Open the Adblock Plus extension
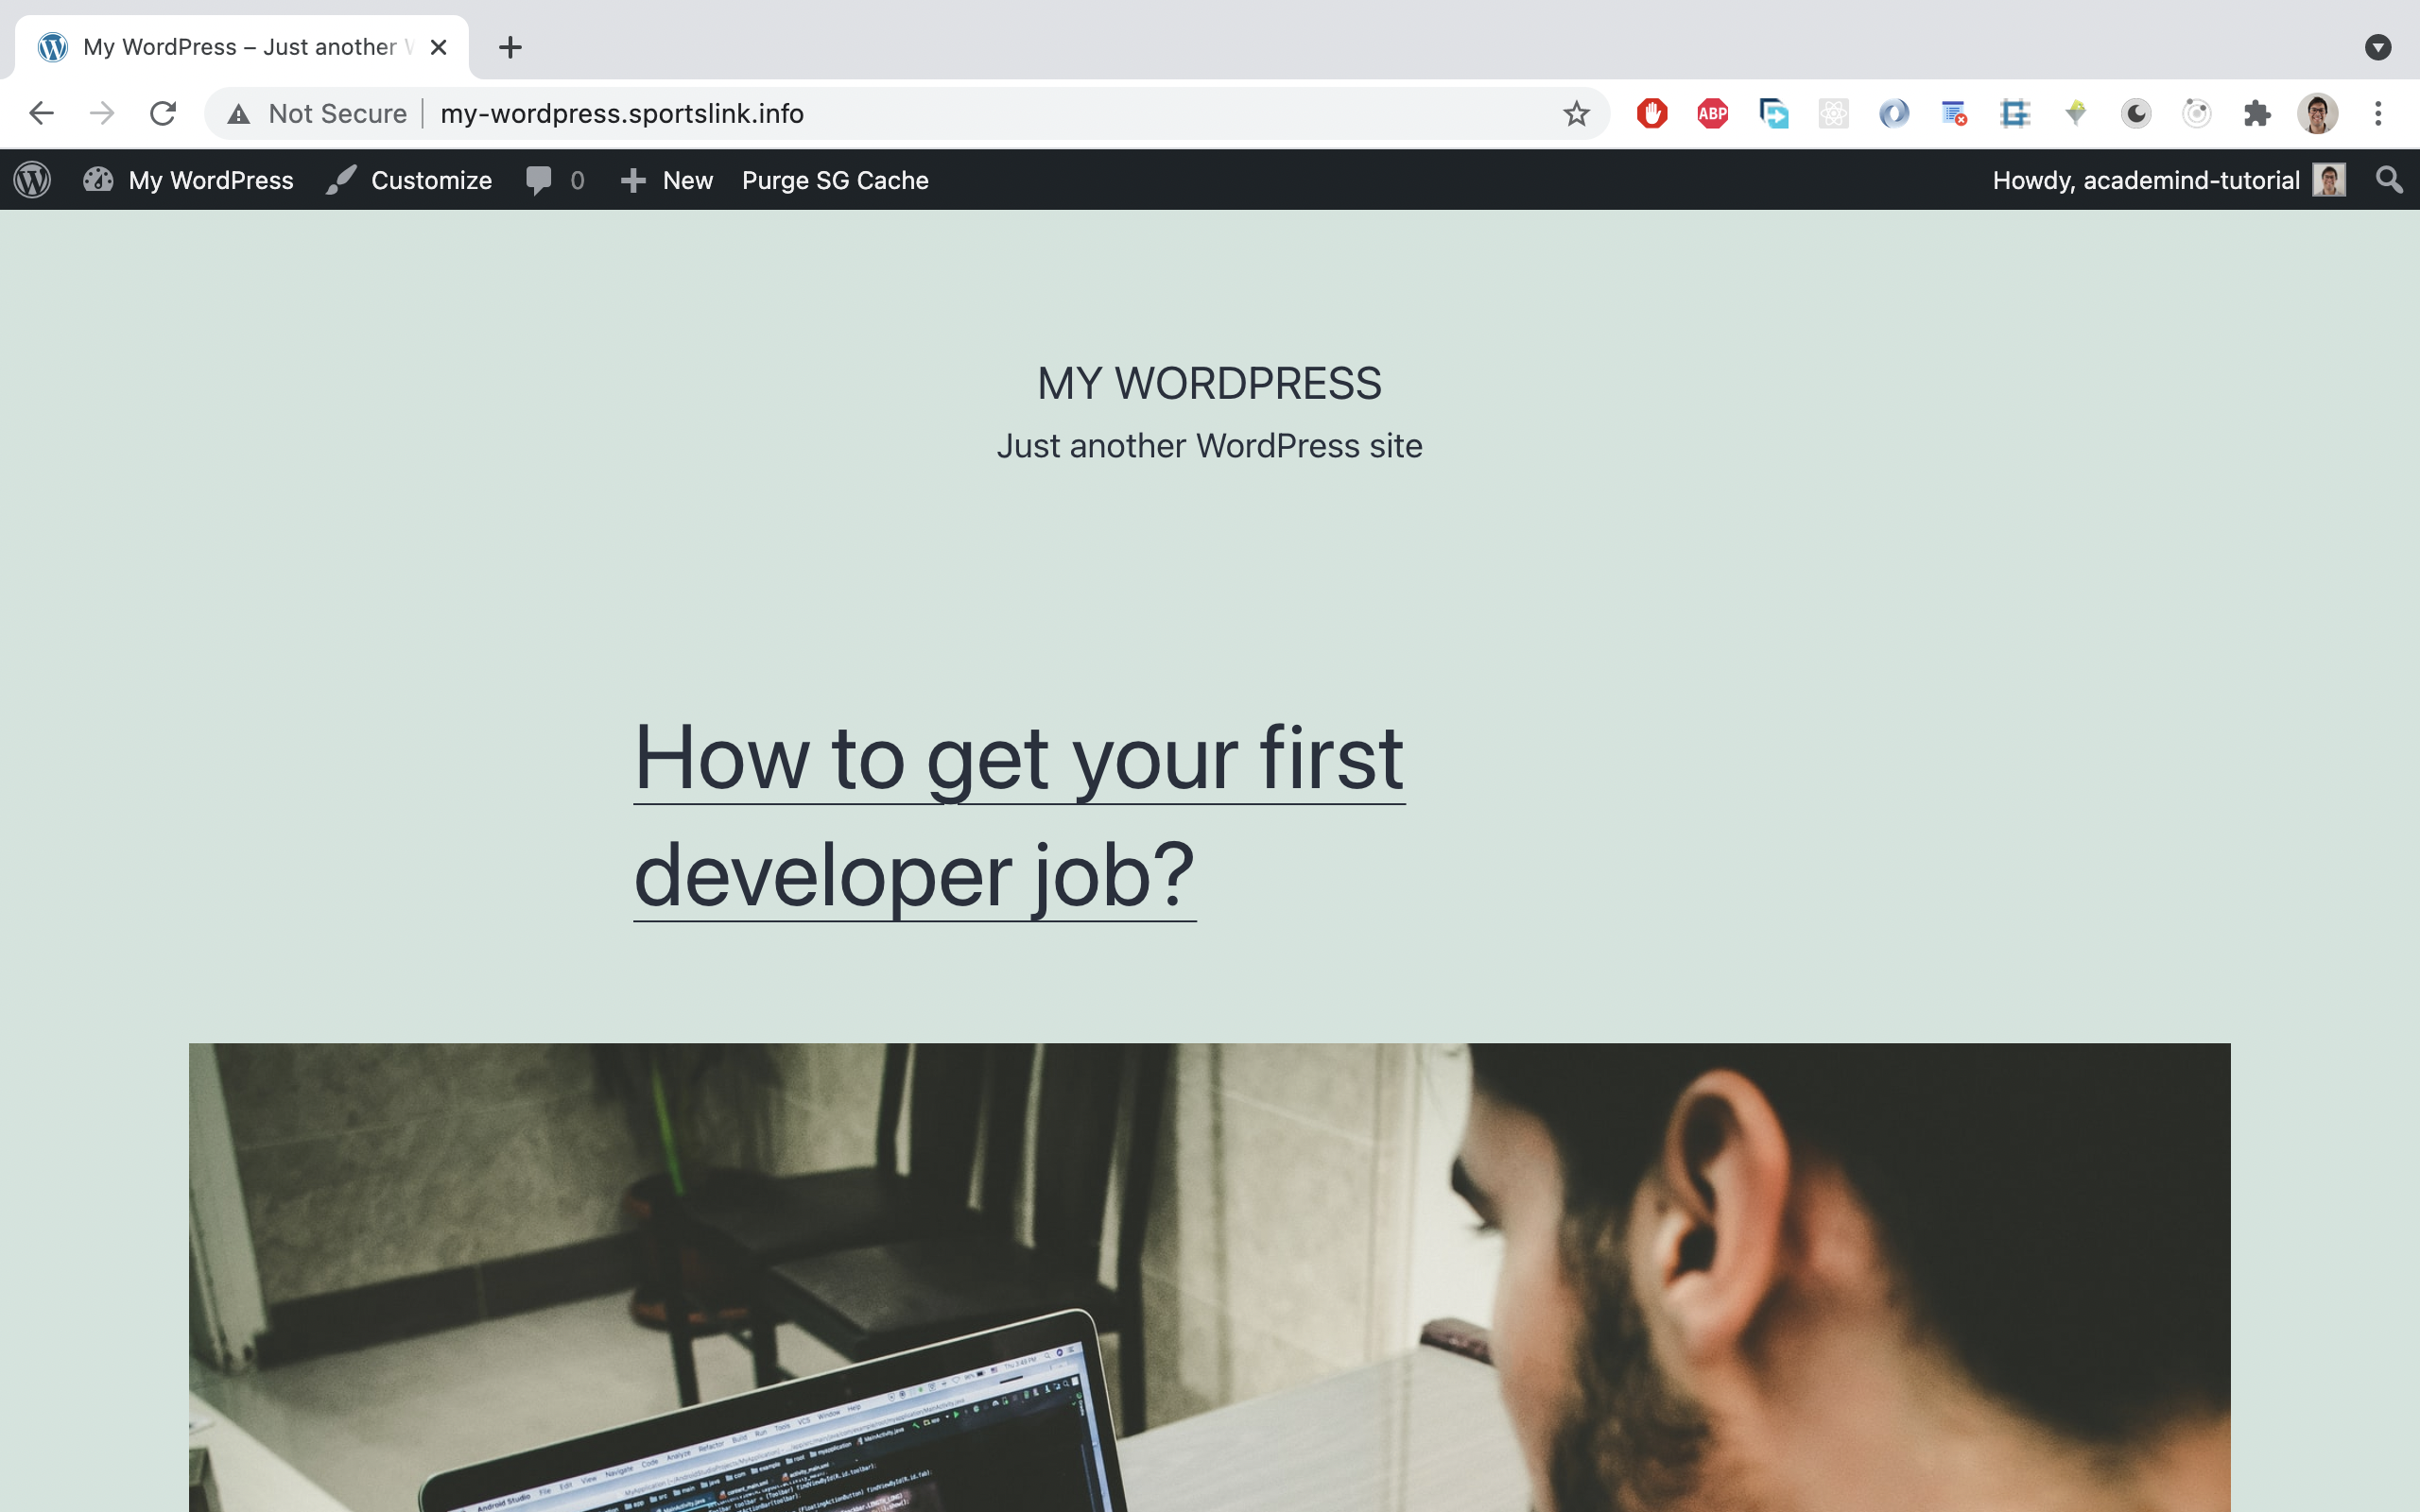The width and height of the screenshot is (2420, 1512). click(1711, 113)
